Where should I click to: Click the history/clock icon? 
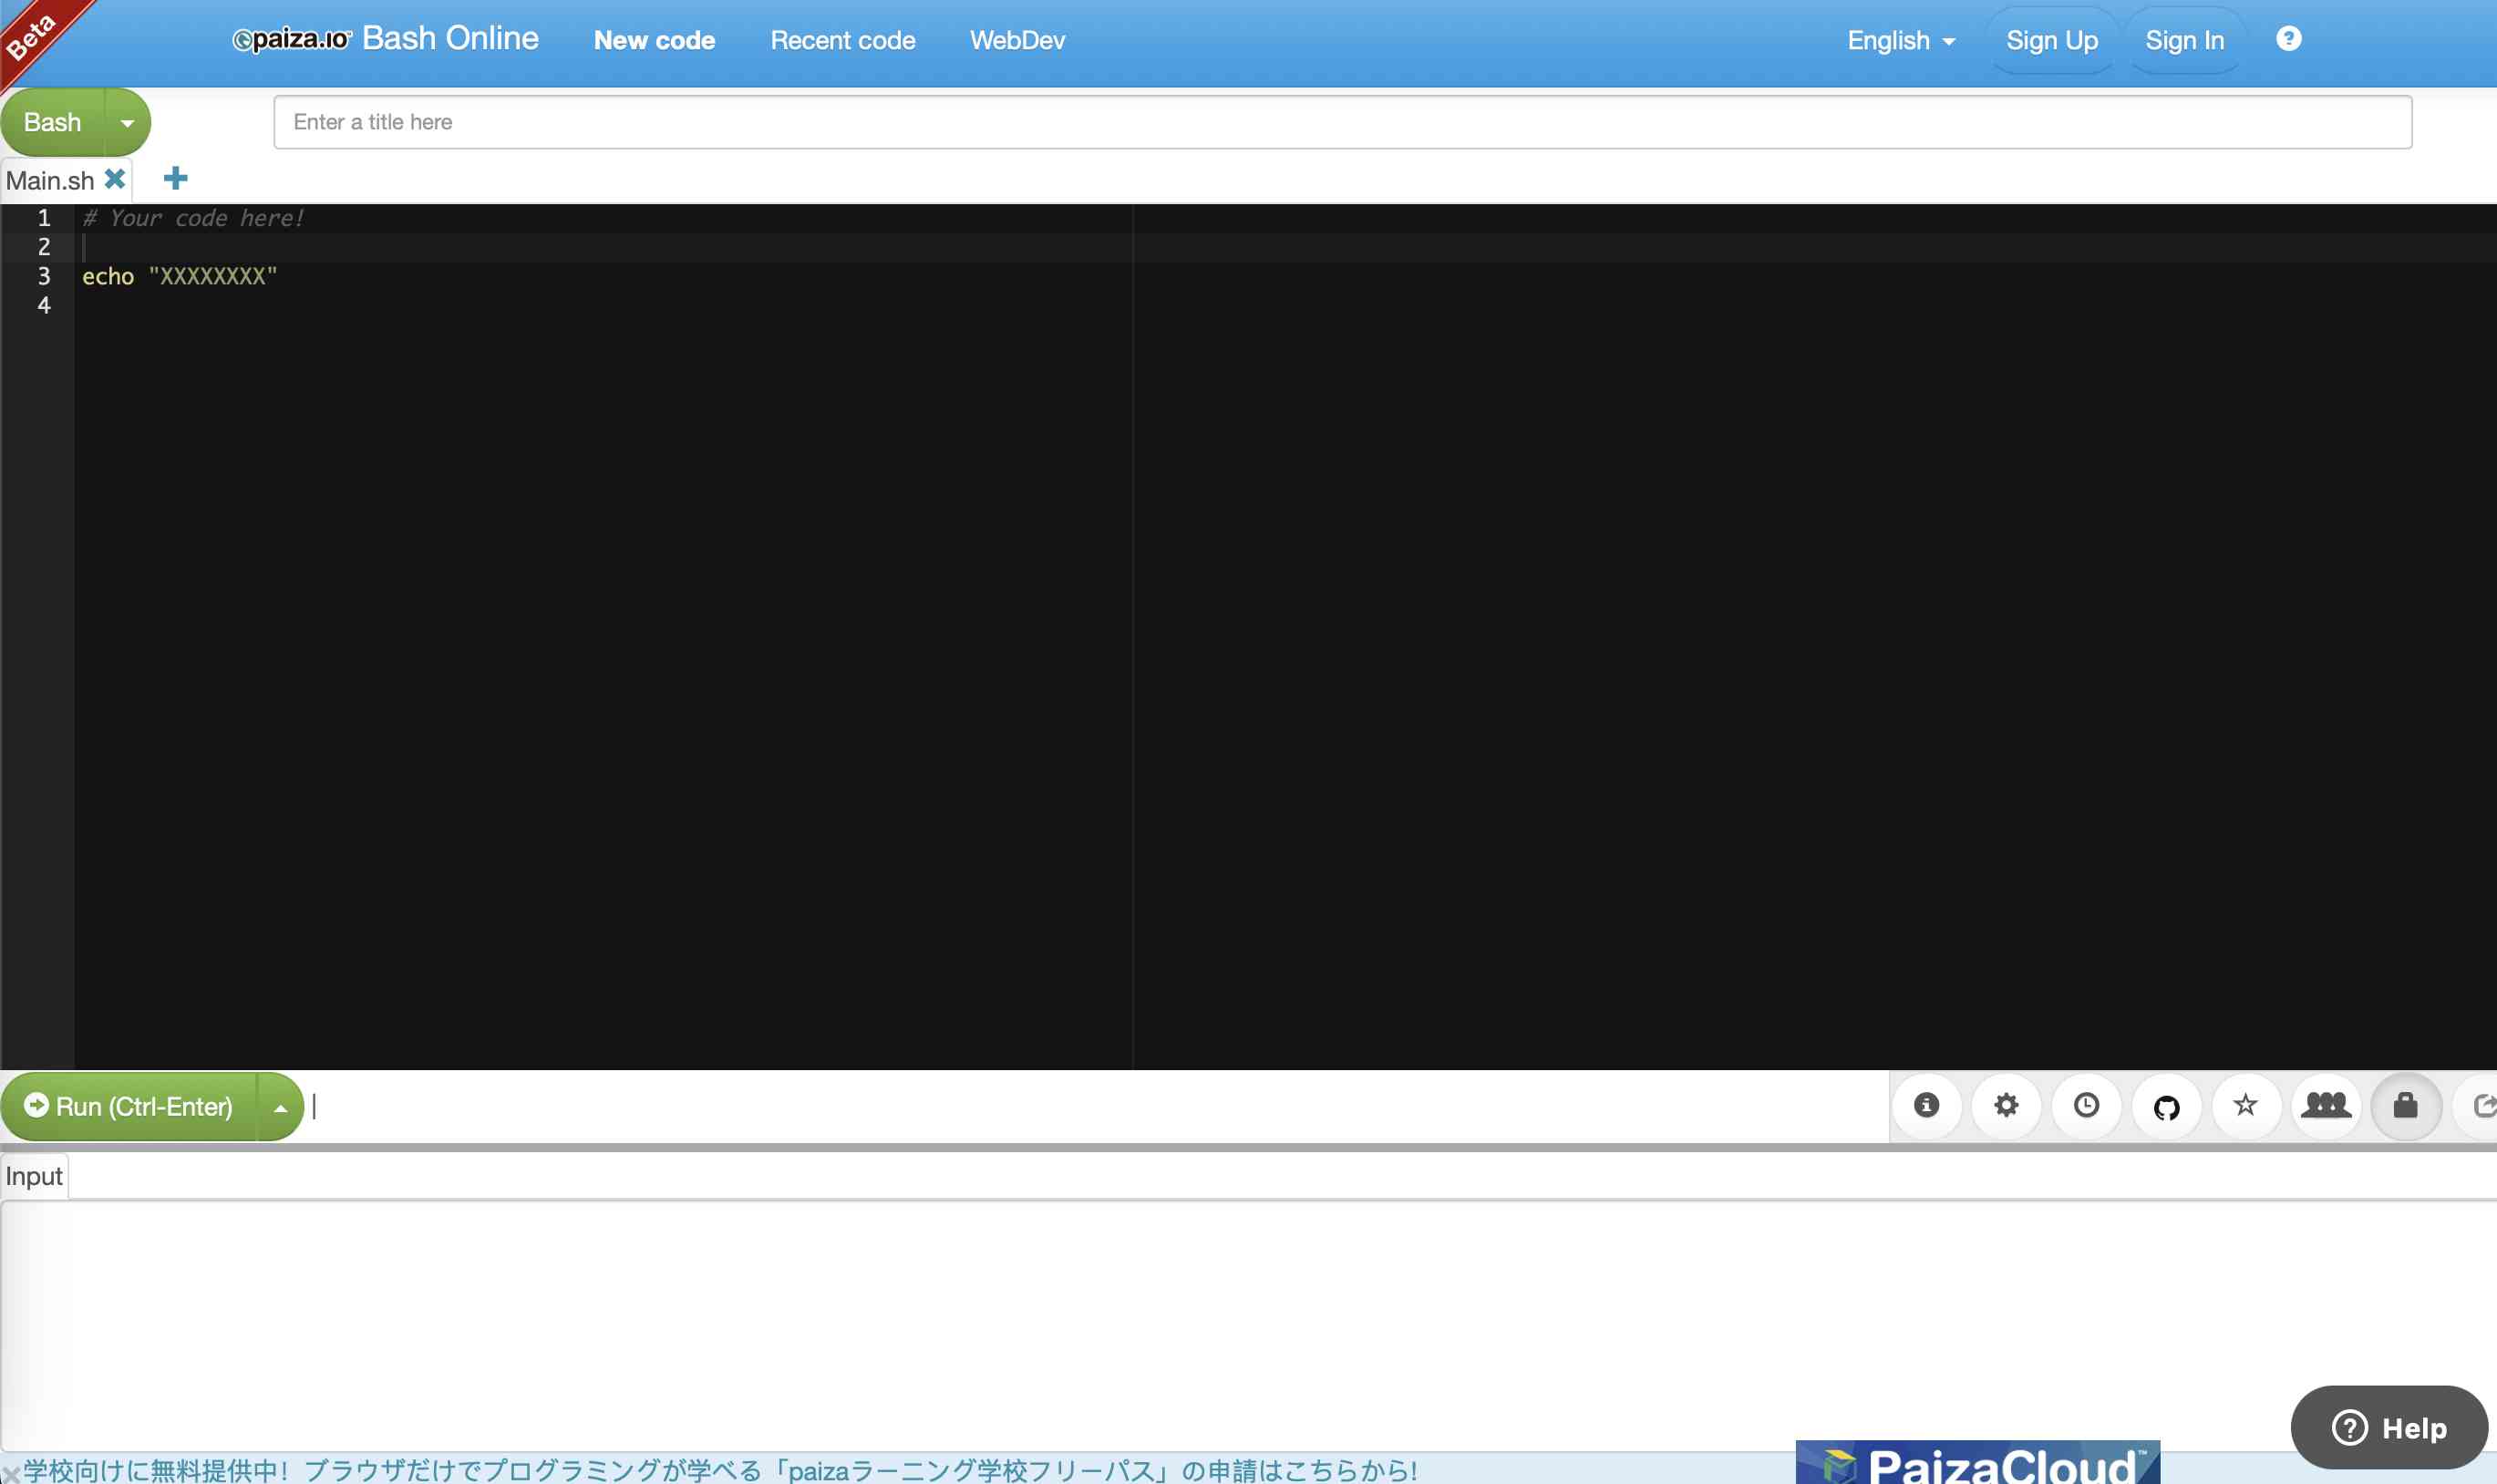(x=2086, y=1104)
